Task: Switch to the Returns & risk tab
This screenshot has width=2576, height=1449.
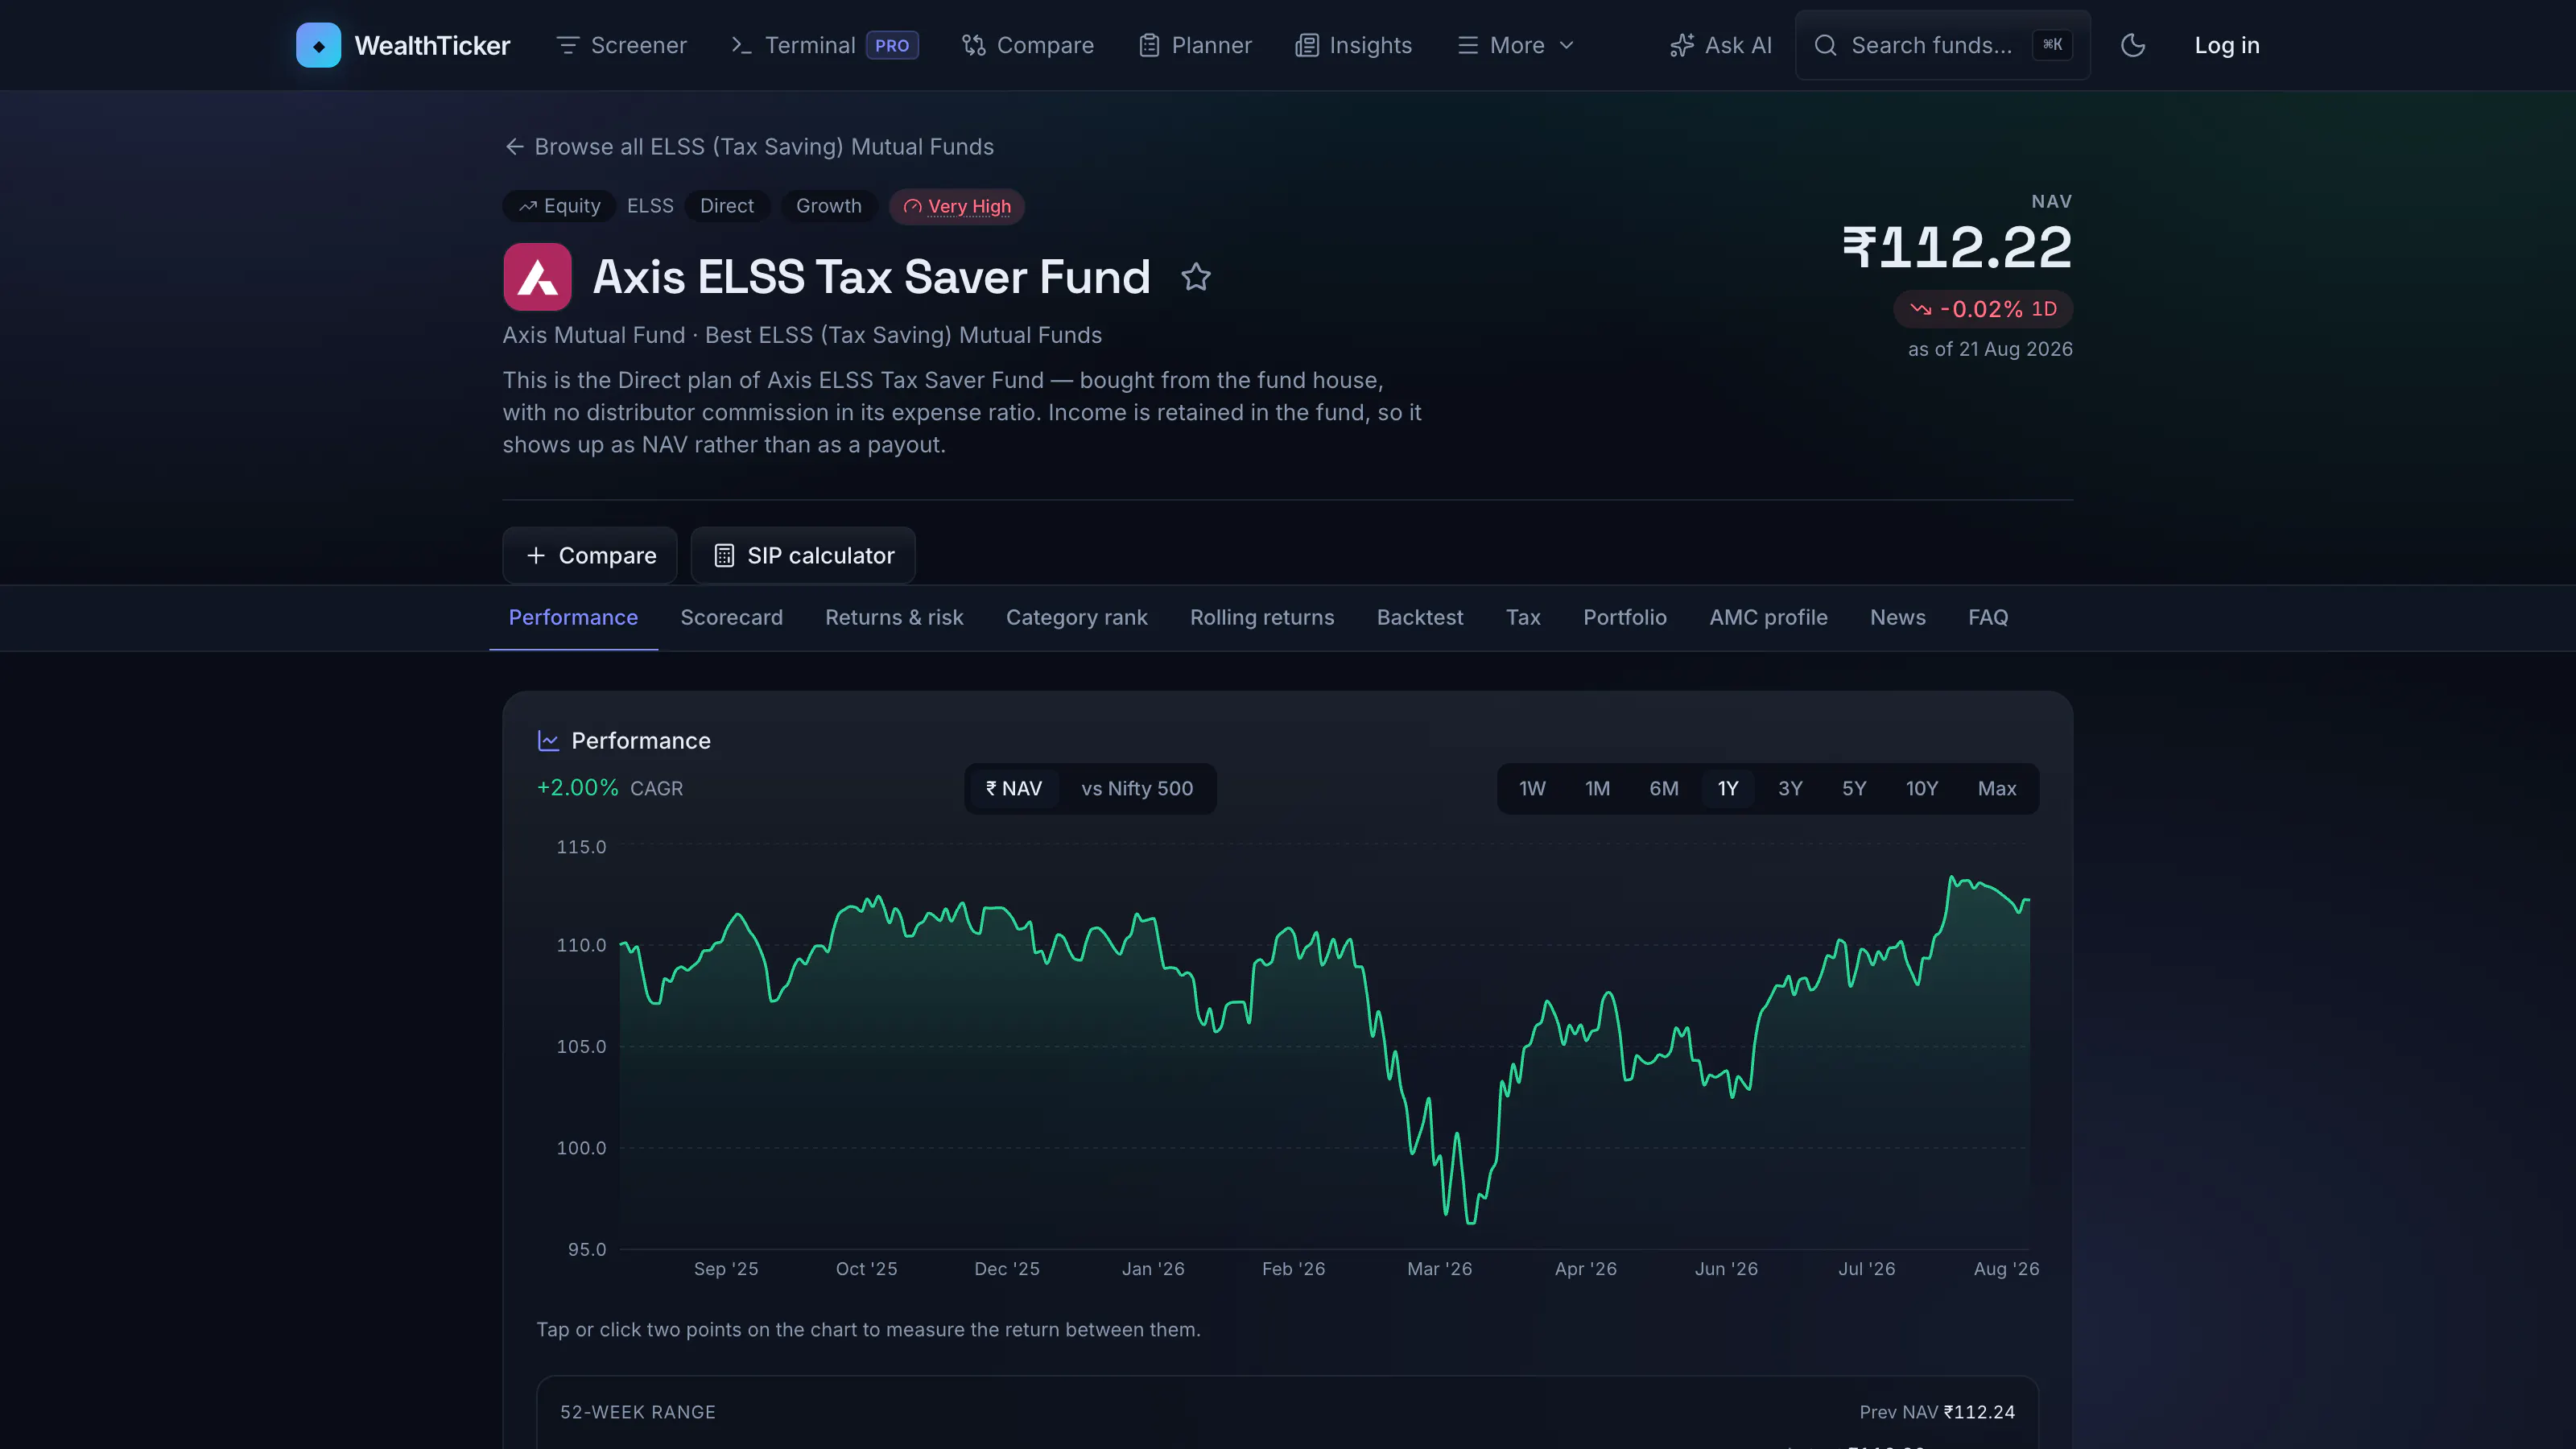Action: pyautogui.click(x=894, y=618)
